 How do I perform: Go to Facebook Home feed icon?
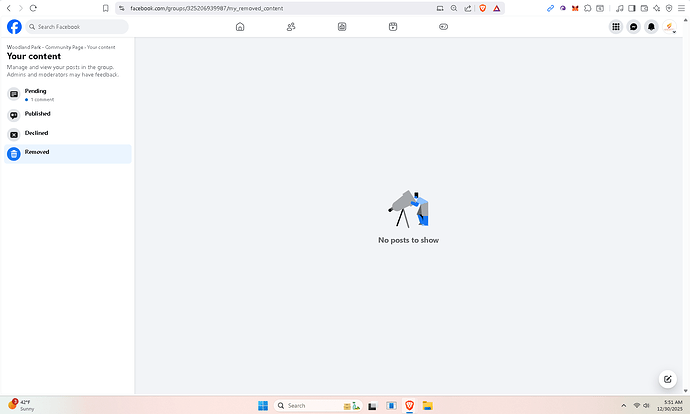coord(239,27)
